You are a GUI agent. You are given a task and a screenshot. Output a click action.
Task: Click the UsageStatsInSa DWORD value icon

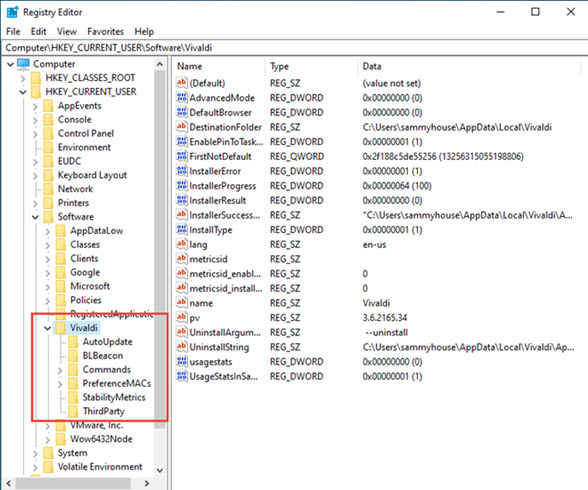[x=182, y=376]
